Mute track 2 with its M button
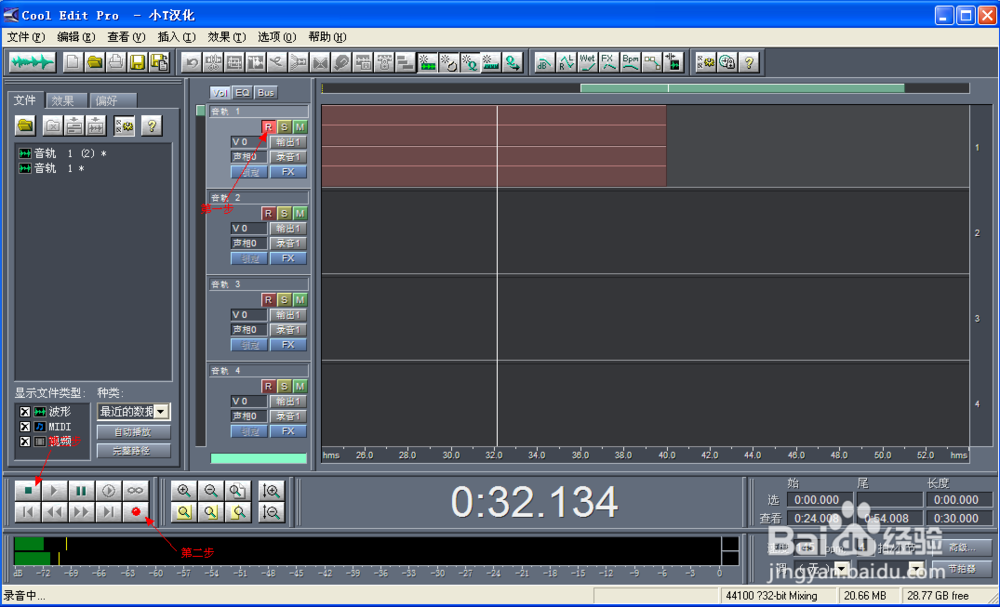The image size is (1000, 607). point(299,213)
